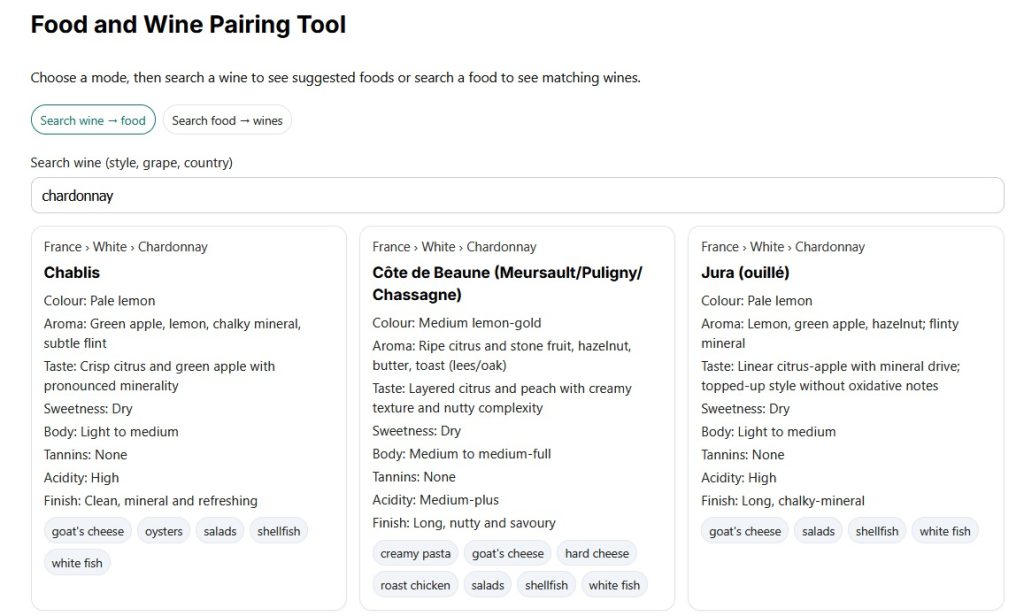Select 'goat's cheese' tag under Chablis
This screenshot has width=1024, height=616.
88,531
